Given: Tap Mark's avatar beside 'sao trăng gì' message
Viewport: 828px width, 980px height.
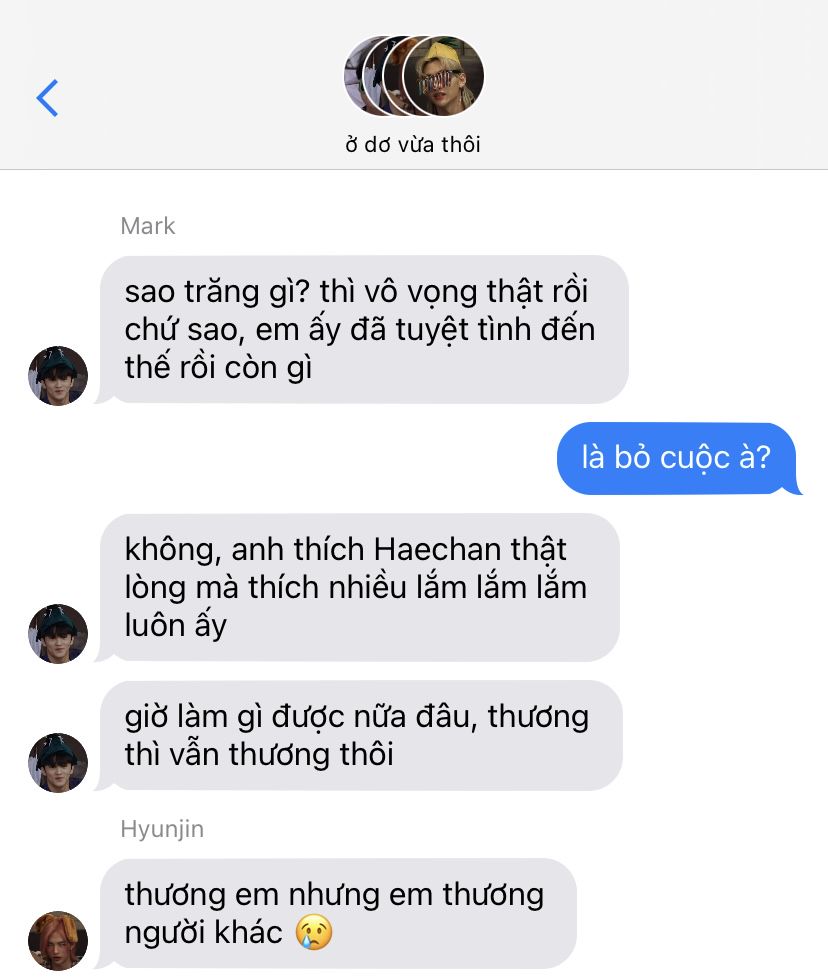Looking at the screenshot, I should tap(58, 376).
